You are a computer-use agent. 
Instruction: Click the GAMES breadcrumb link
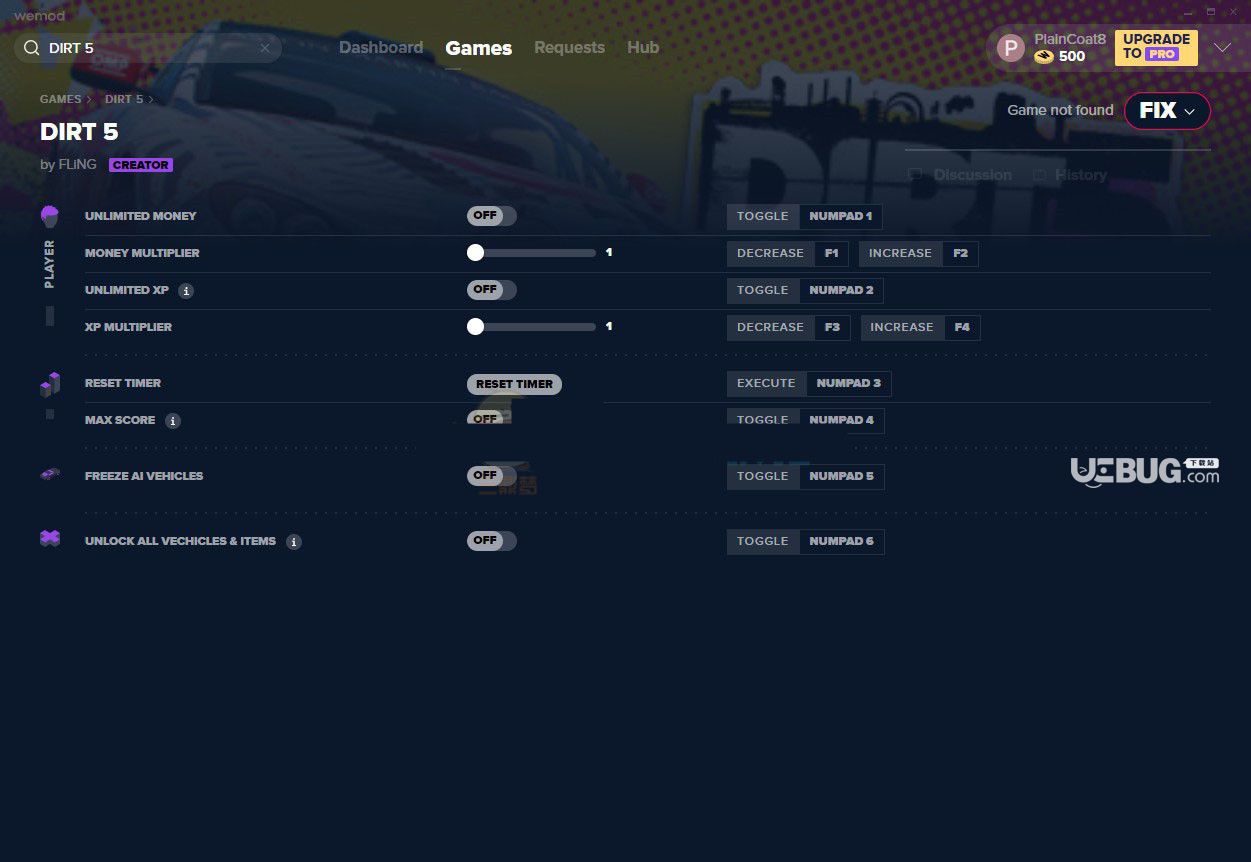tap(61, 100)
